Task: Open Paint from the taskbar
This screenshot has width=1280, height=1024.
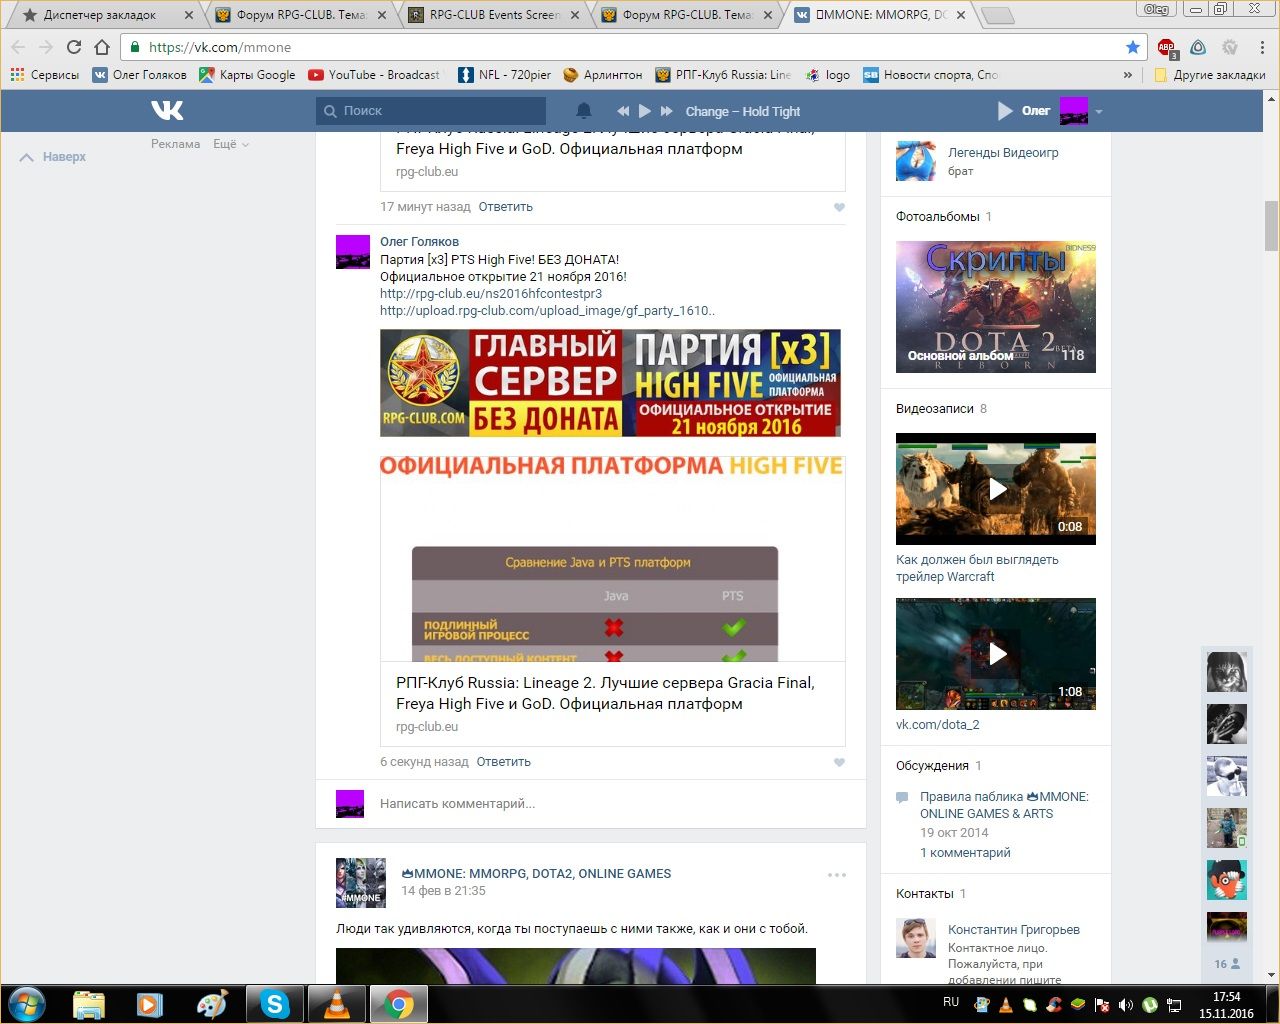Action: 212,1004
